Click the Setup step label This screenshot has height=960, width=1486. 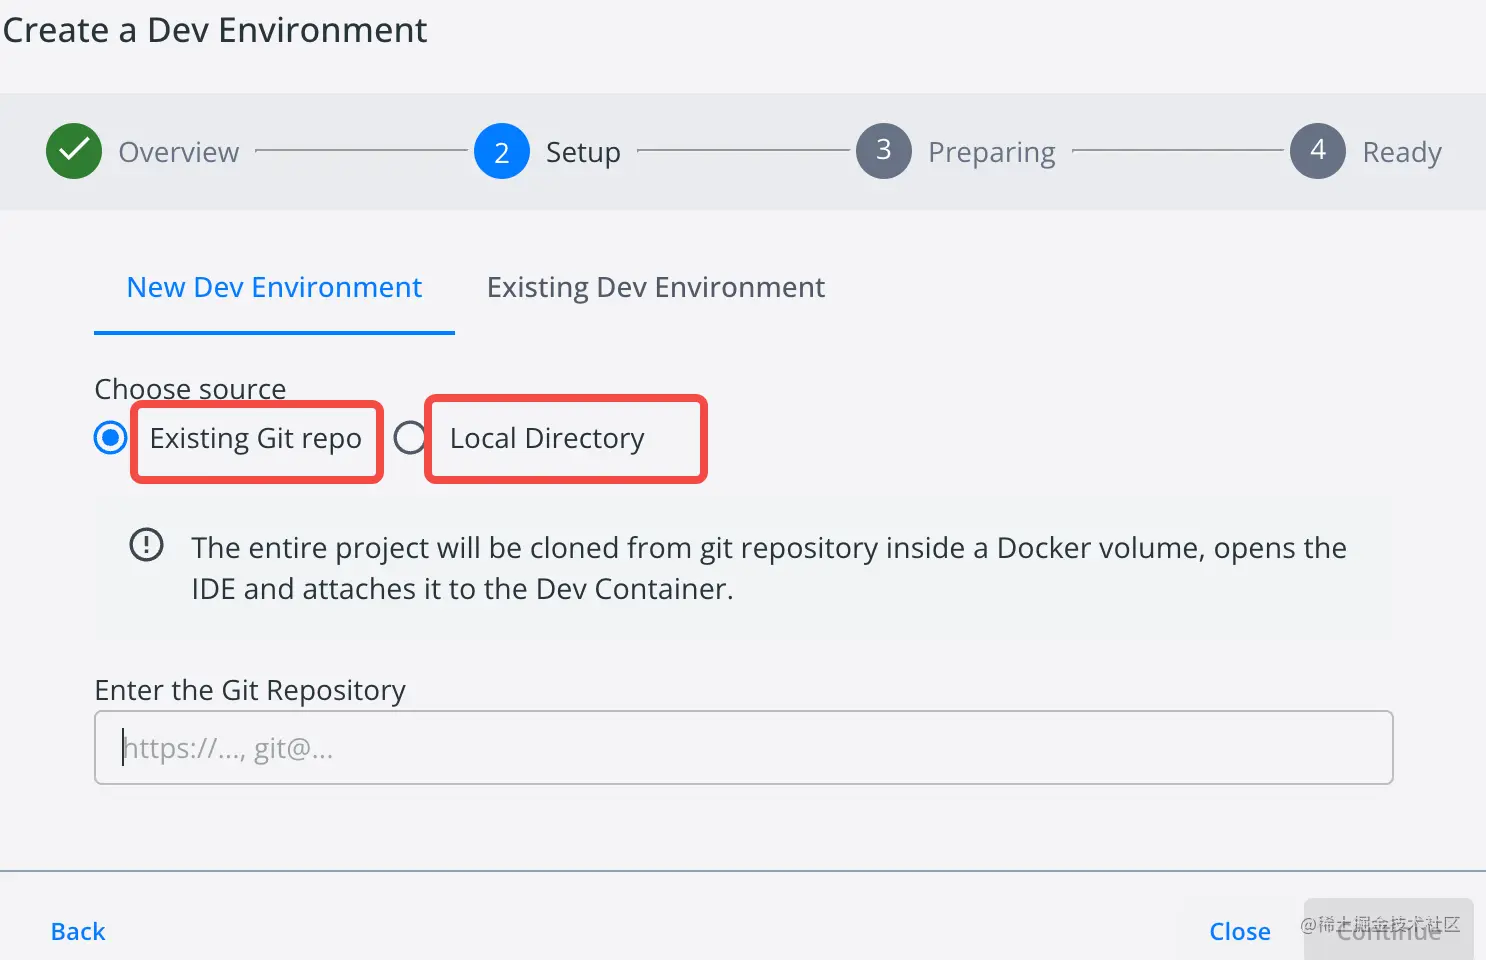pyautogui.click(x=583, y=152)
